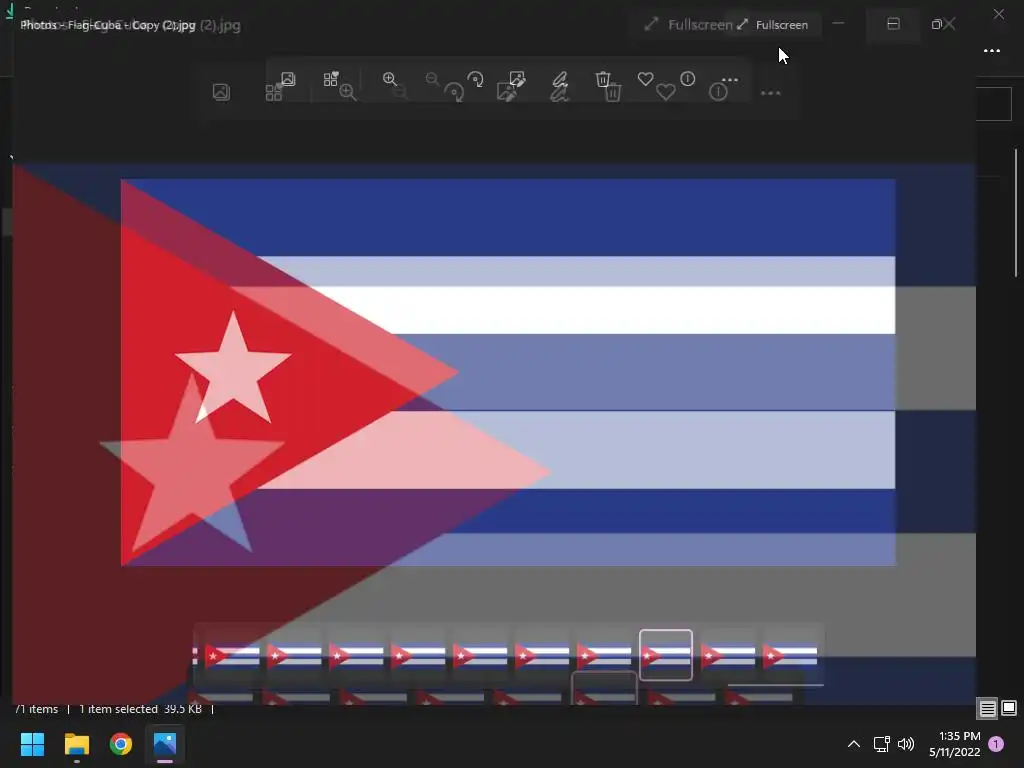Click the zoom out magnifier icon
1024x768 pixels.
click(432, 79)
